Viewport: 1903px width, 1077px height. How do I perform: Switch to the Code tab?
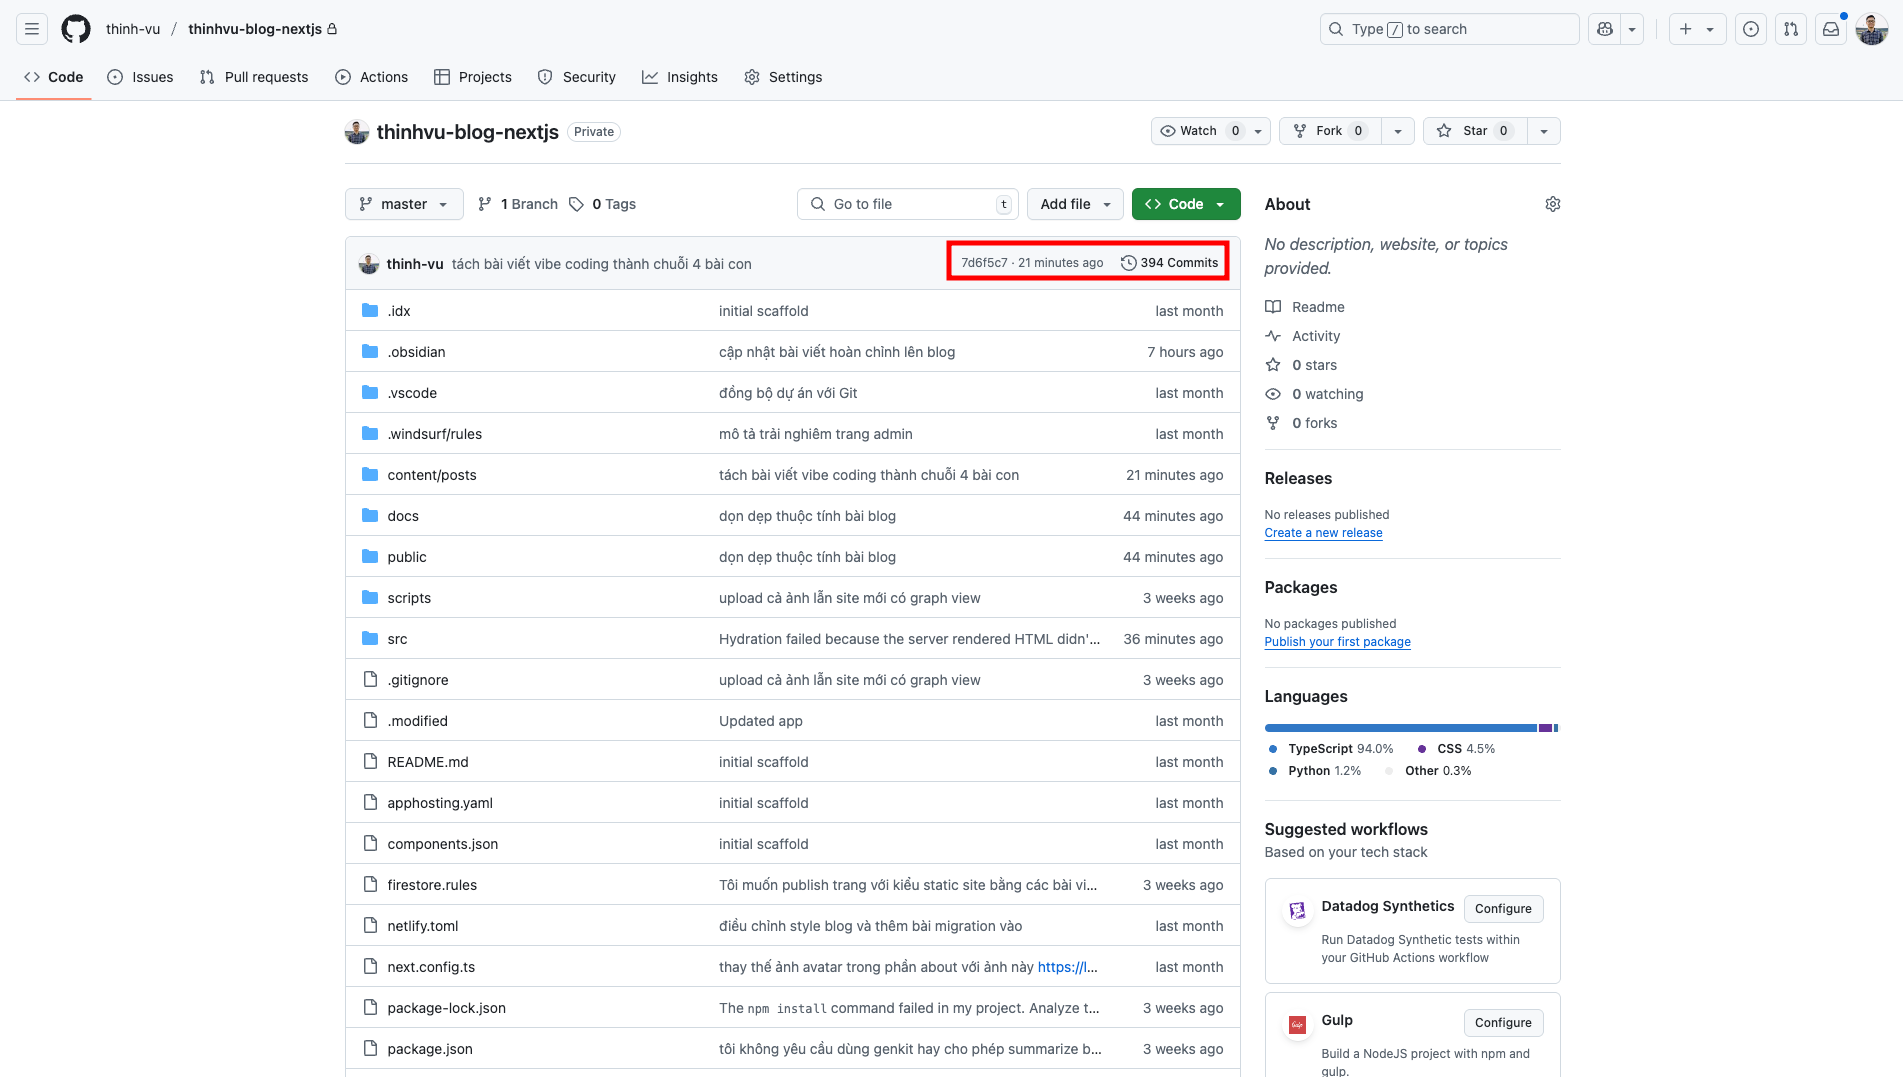pyautogui.click(x=54, y=77)
